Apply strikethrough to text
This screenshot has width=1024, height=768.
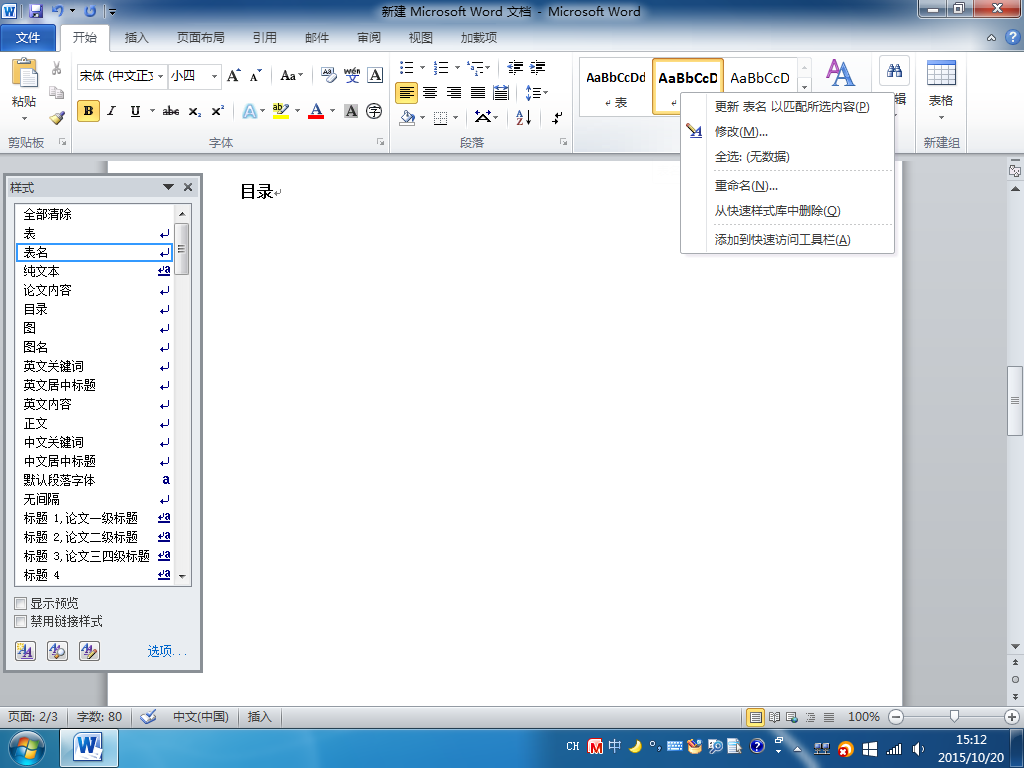(170, 111)
